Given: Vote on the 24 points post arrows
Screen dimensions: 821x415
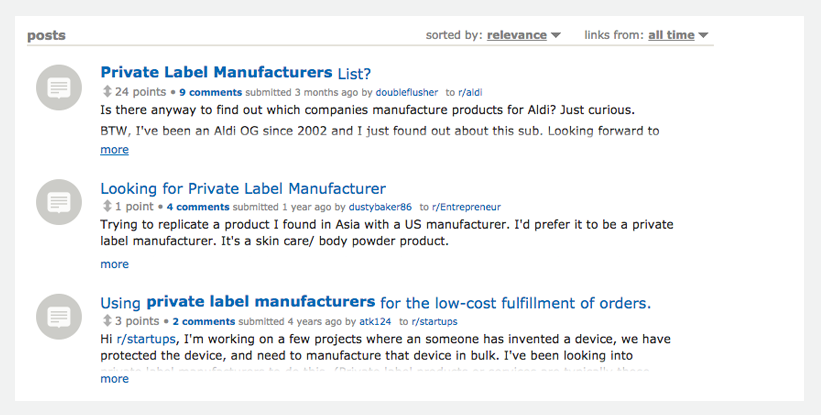Looking at the screenshot, I should (x=107, y=92).
